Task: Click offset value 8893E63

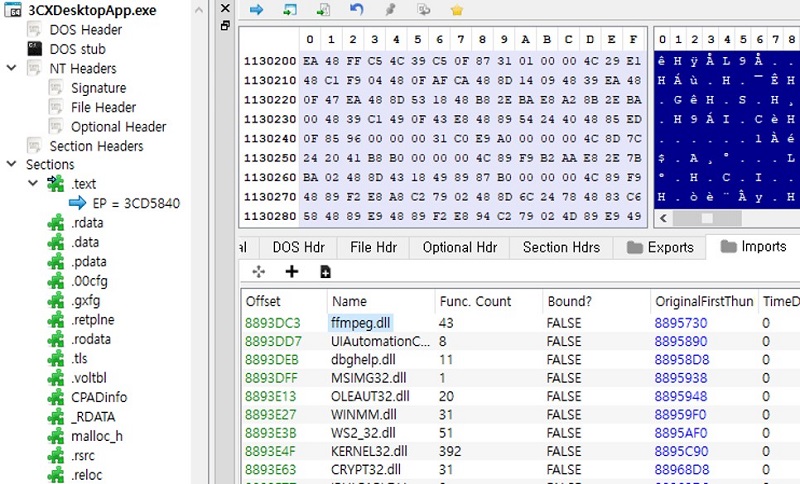Action: click(x=270, y=470)
